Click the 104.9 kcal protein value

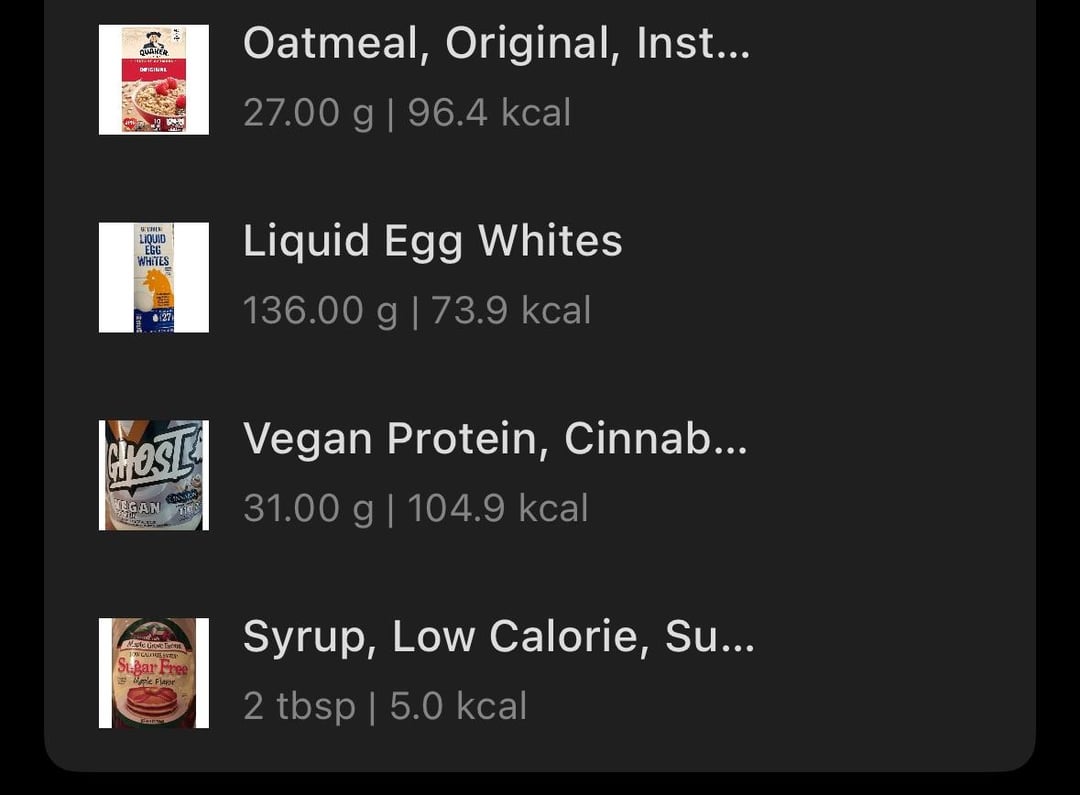497,508
